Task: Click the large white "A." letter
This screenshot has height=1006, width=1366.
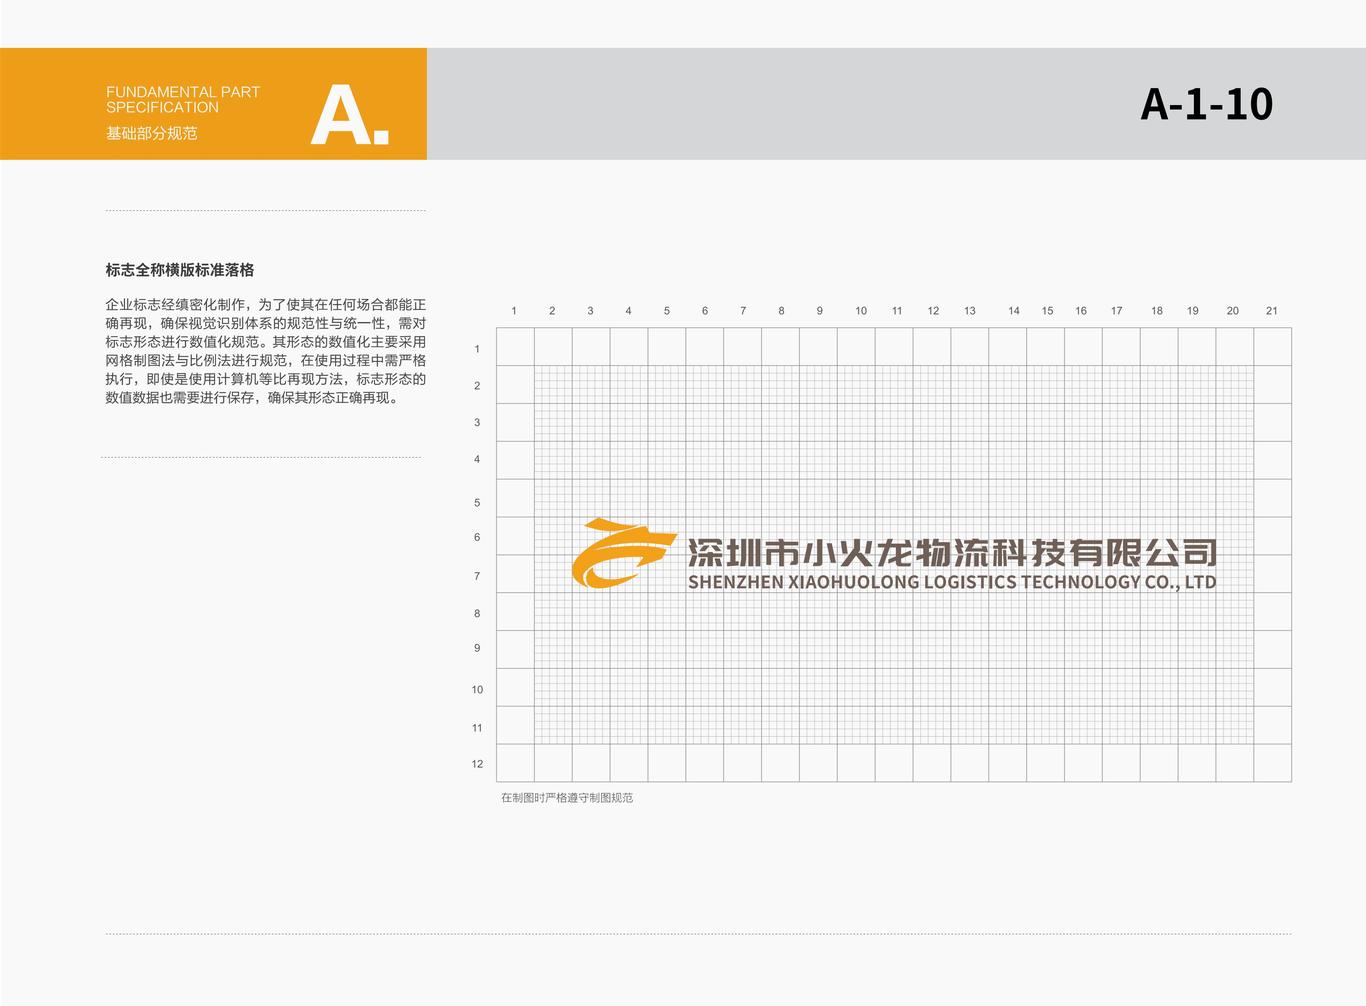Action: click(x=350, y=116)
